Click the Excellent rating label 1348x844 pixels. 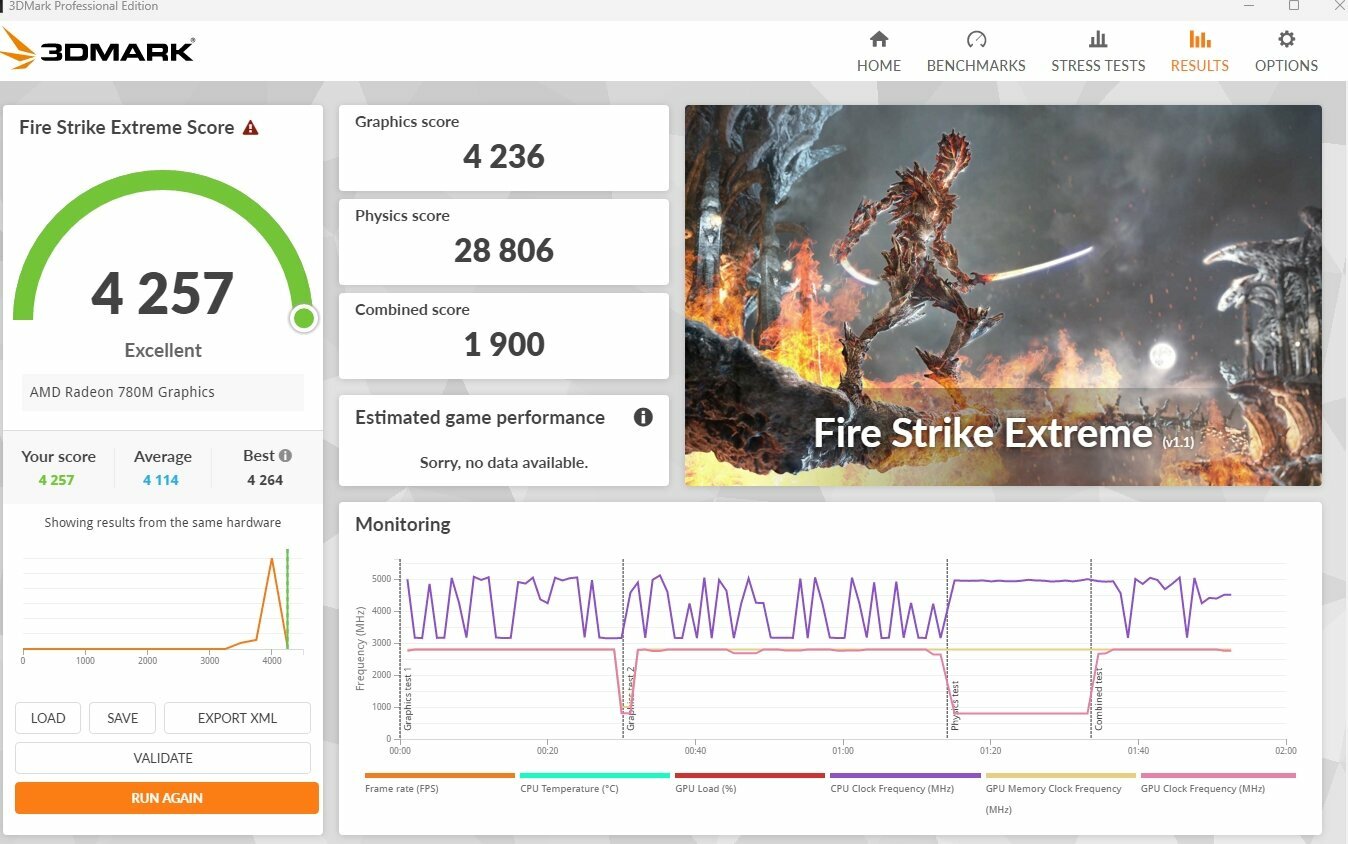pos(163,350)
